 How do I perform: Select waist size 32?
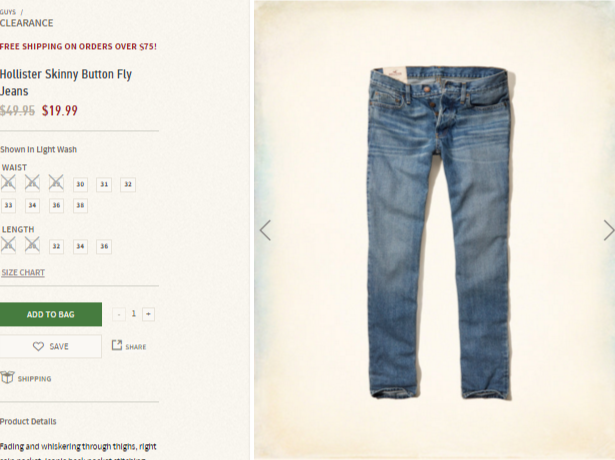click(128, 184)
